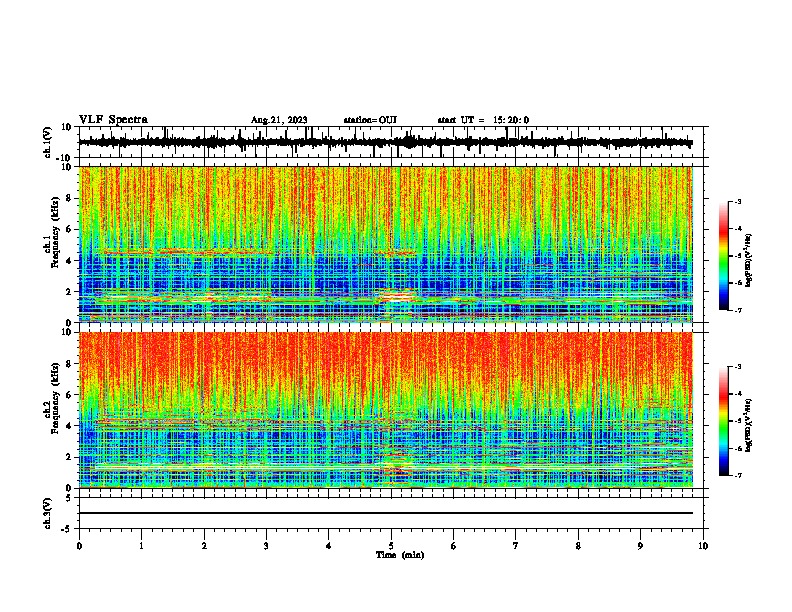Click time axis tick label '7'

click(516, 546)
